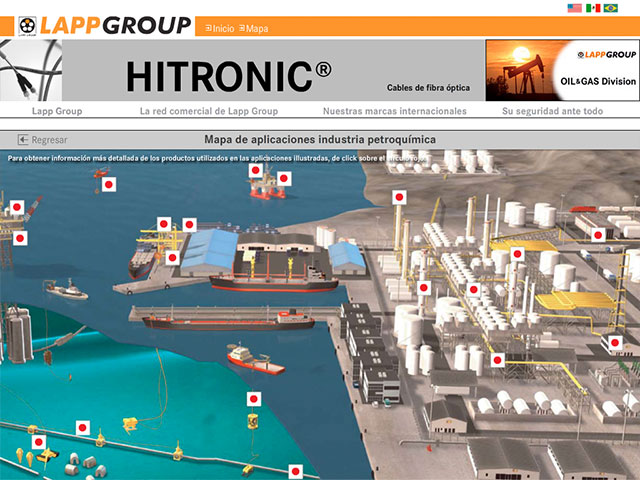Click the Cables de fibra óptica caption

428,88
